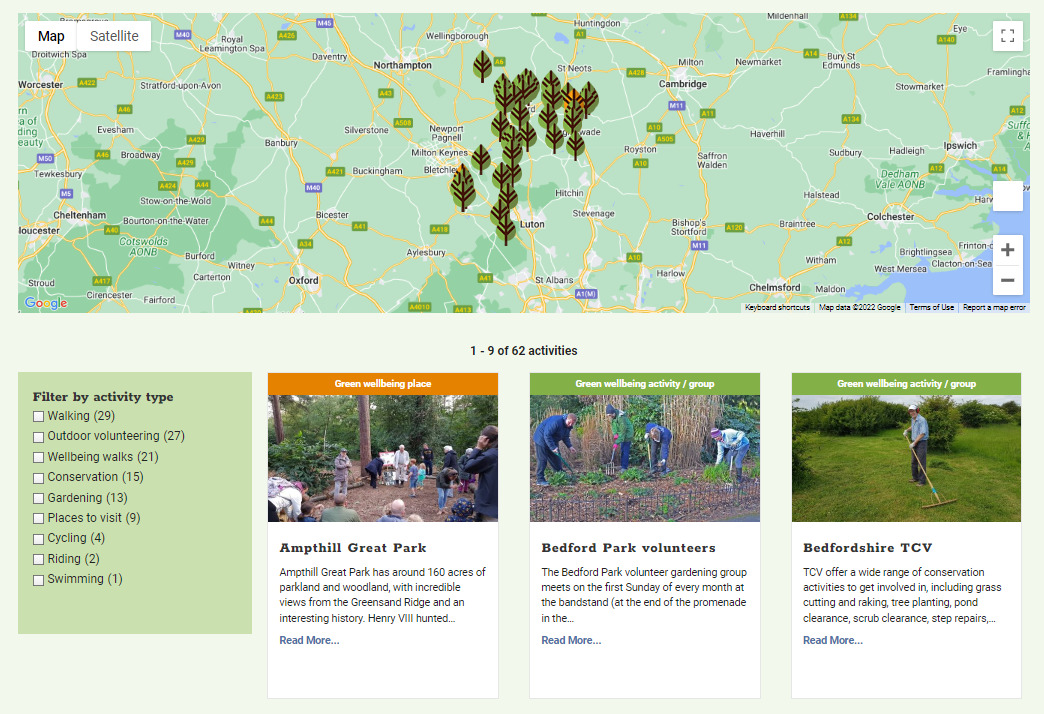Image resolution: width=1044 pixels, height=714 pixels.
Task: Open Read More for Ampthill Great Park
Action: click(x=309, y=640)
